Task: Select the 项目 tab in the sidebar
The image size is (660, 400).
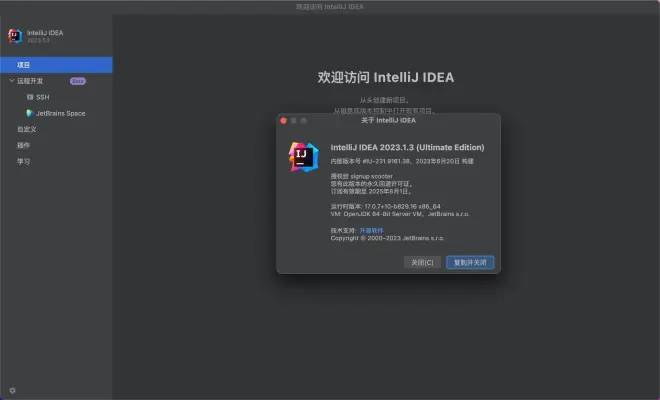Action: point(24,65)
